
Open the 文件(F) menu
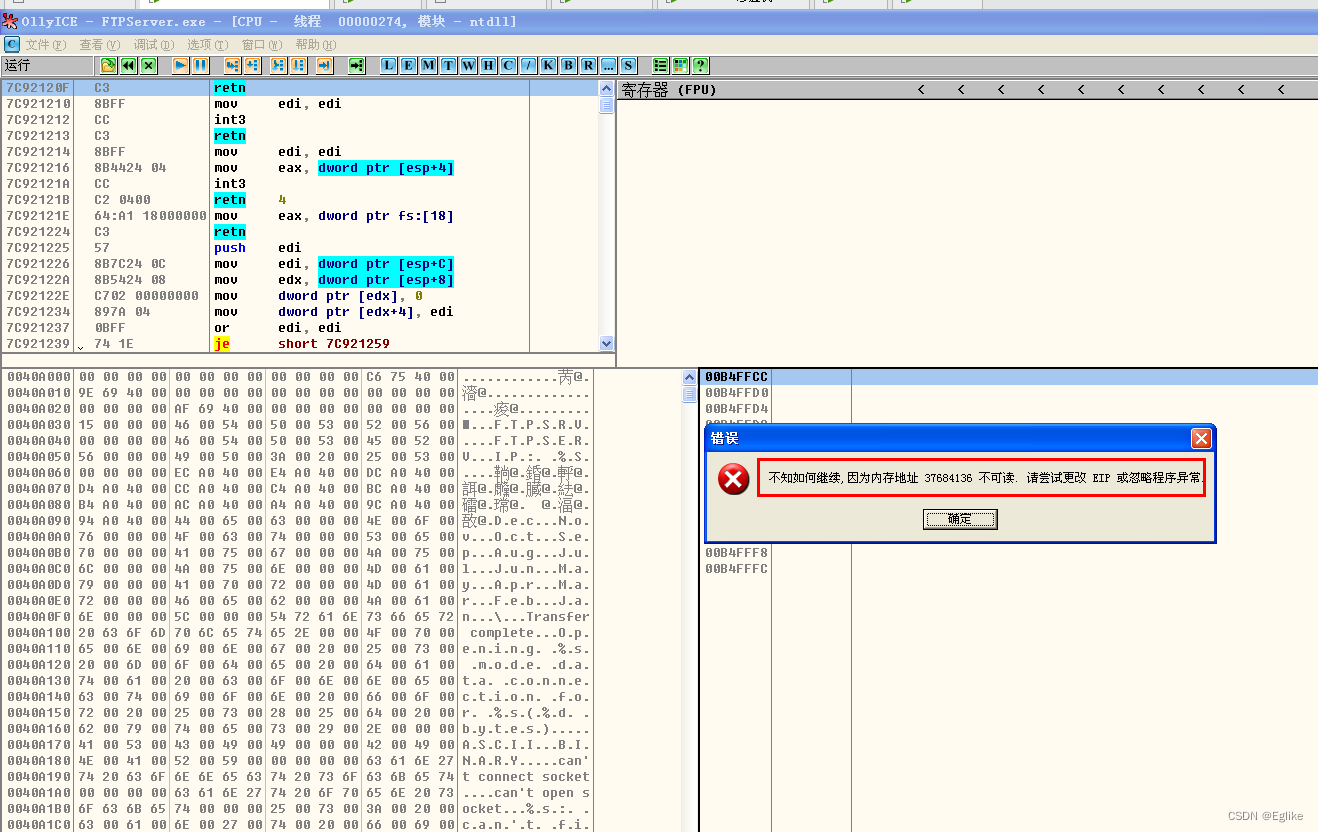(46, 44)
